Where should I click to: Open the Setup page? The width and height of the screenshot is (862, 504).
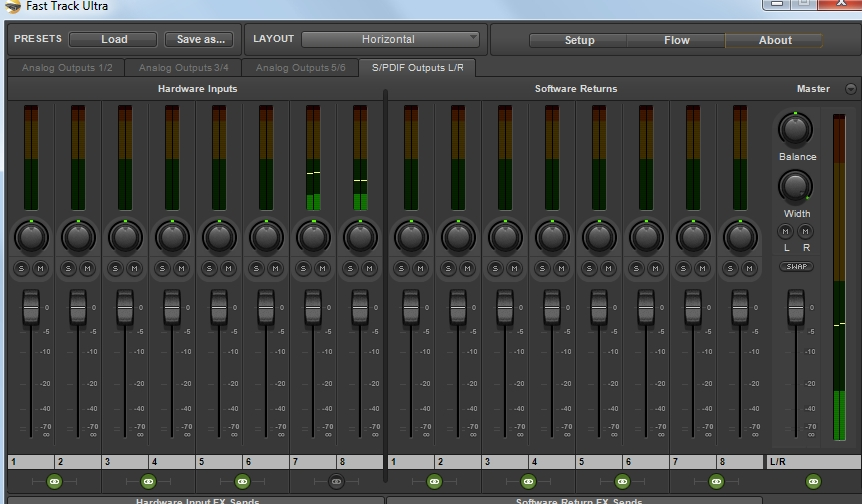578,40
